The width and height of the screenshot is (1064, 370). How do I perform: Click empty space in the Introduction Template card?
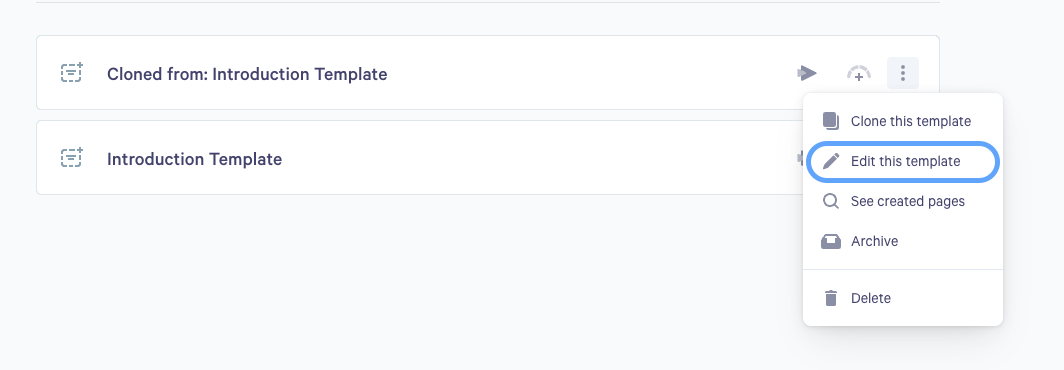(x=529, y=158)
